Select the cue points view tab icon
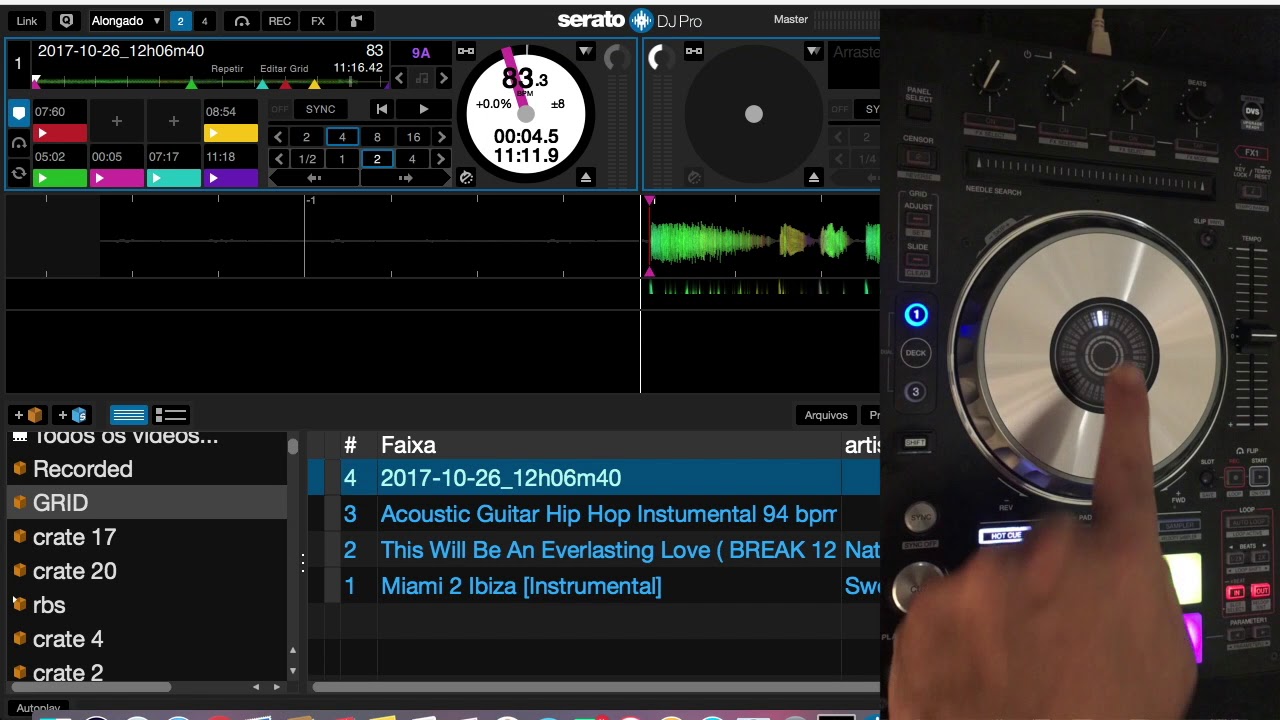The height and width of the screenshot is (720, 1280). tap(19, 113)
